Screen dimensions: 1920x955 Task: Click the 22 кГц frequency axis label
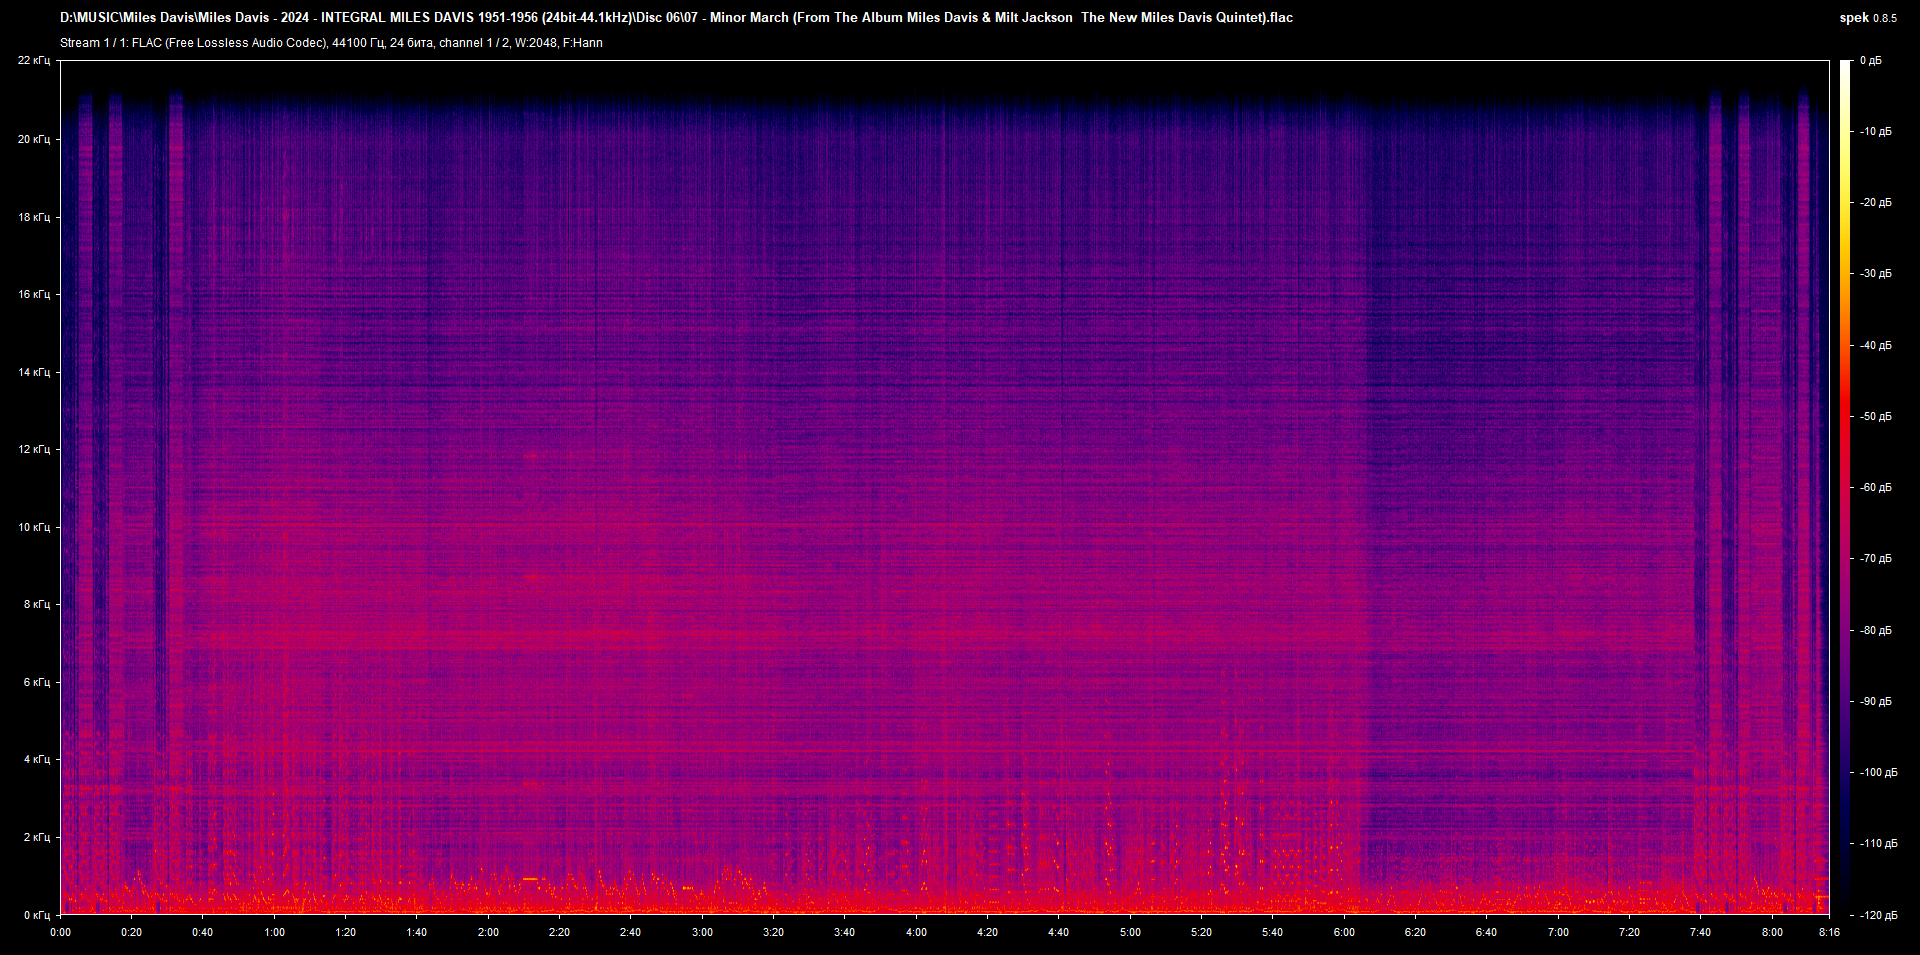coord(34,61)
